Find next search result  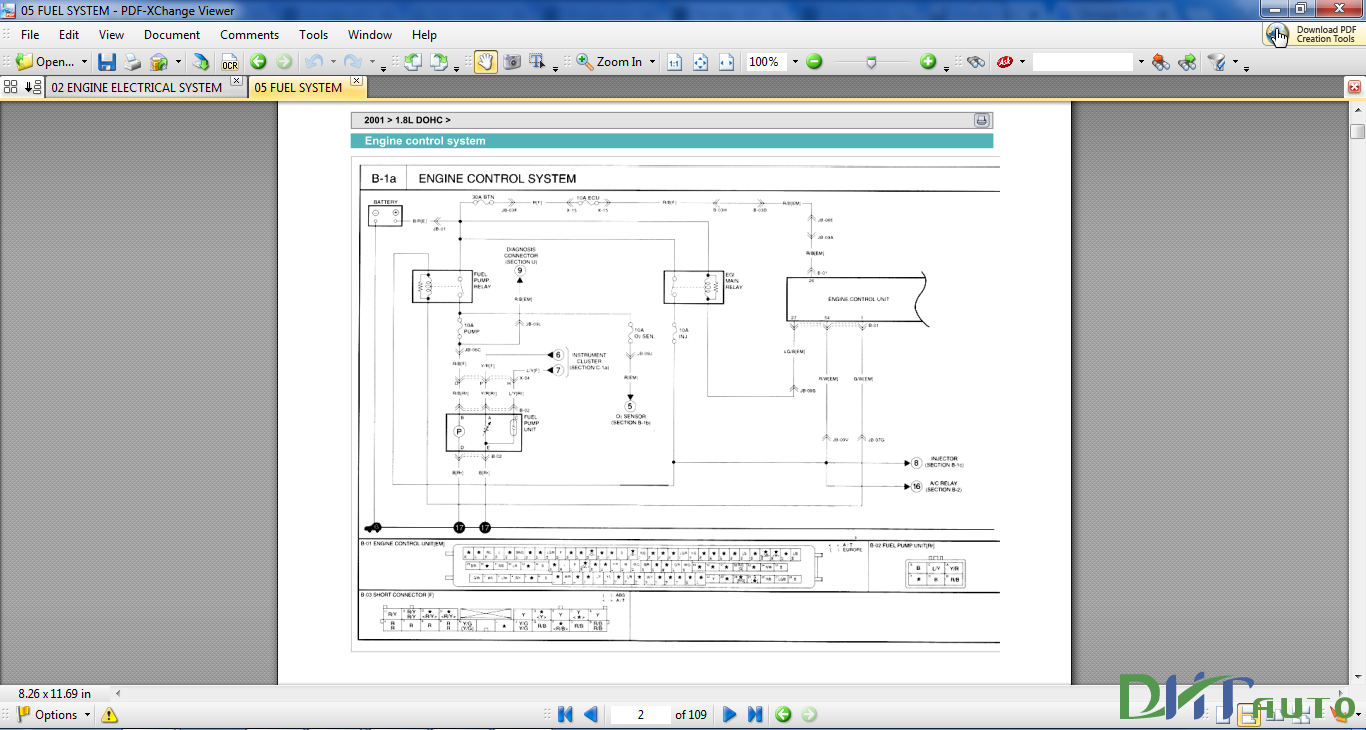pyautogui.click(x=1187, y=62)
